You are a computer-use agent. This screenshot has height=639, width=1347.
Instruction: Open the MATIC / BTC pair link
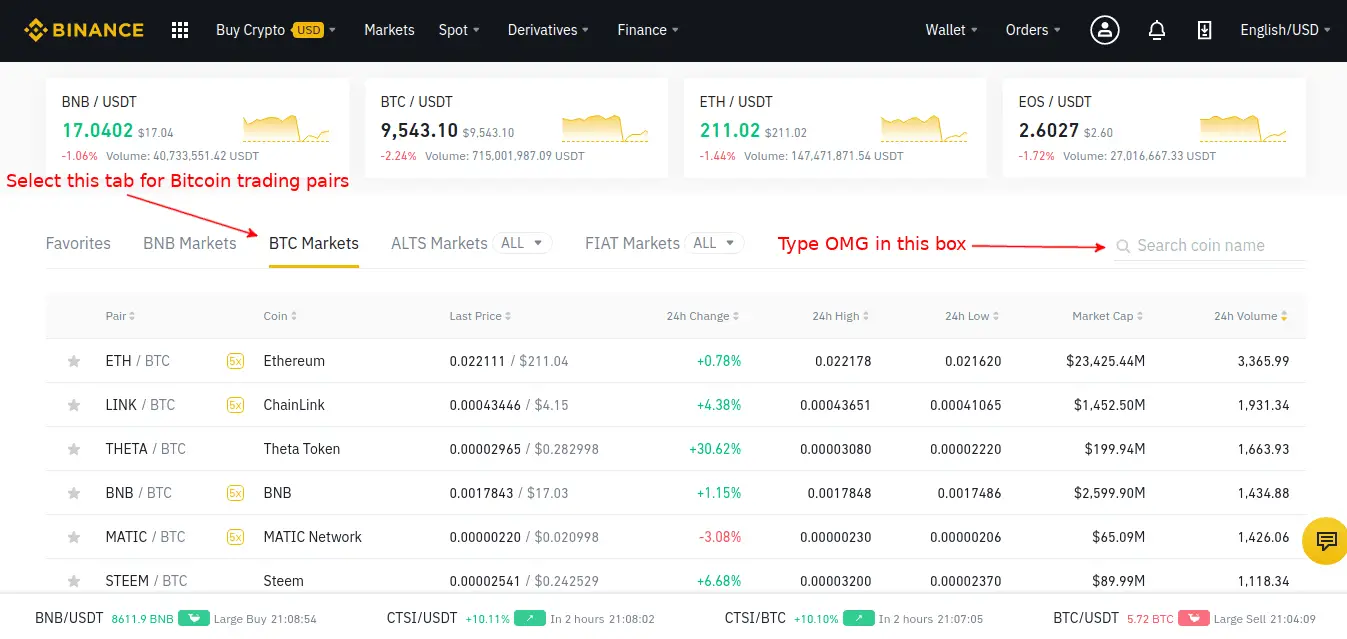[146, 537]
